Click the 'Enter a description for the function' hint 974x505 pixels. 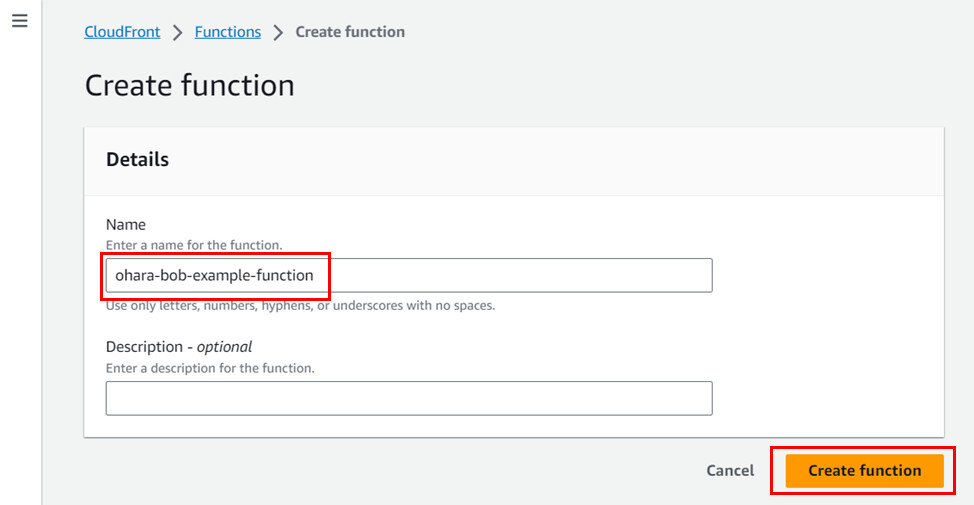click(x=210, y=368)
